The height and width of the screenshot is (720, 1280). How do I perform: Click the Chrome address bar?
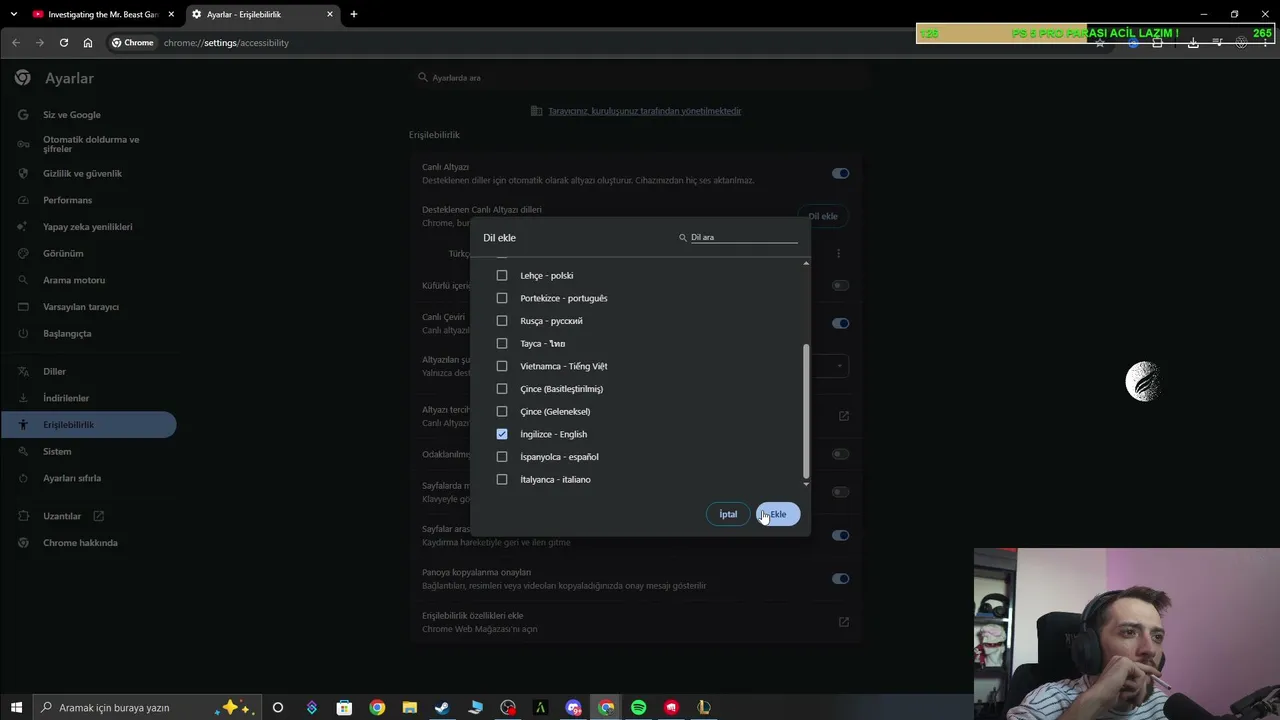(600, 43)
